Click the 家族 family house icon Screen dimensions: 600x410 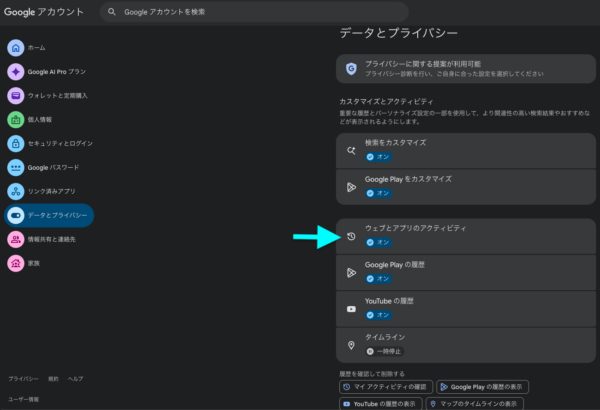16,263
